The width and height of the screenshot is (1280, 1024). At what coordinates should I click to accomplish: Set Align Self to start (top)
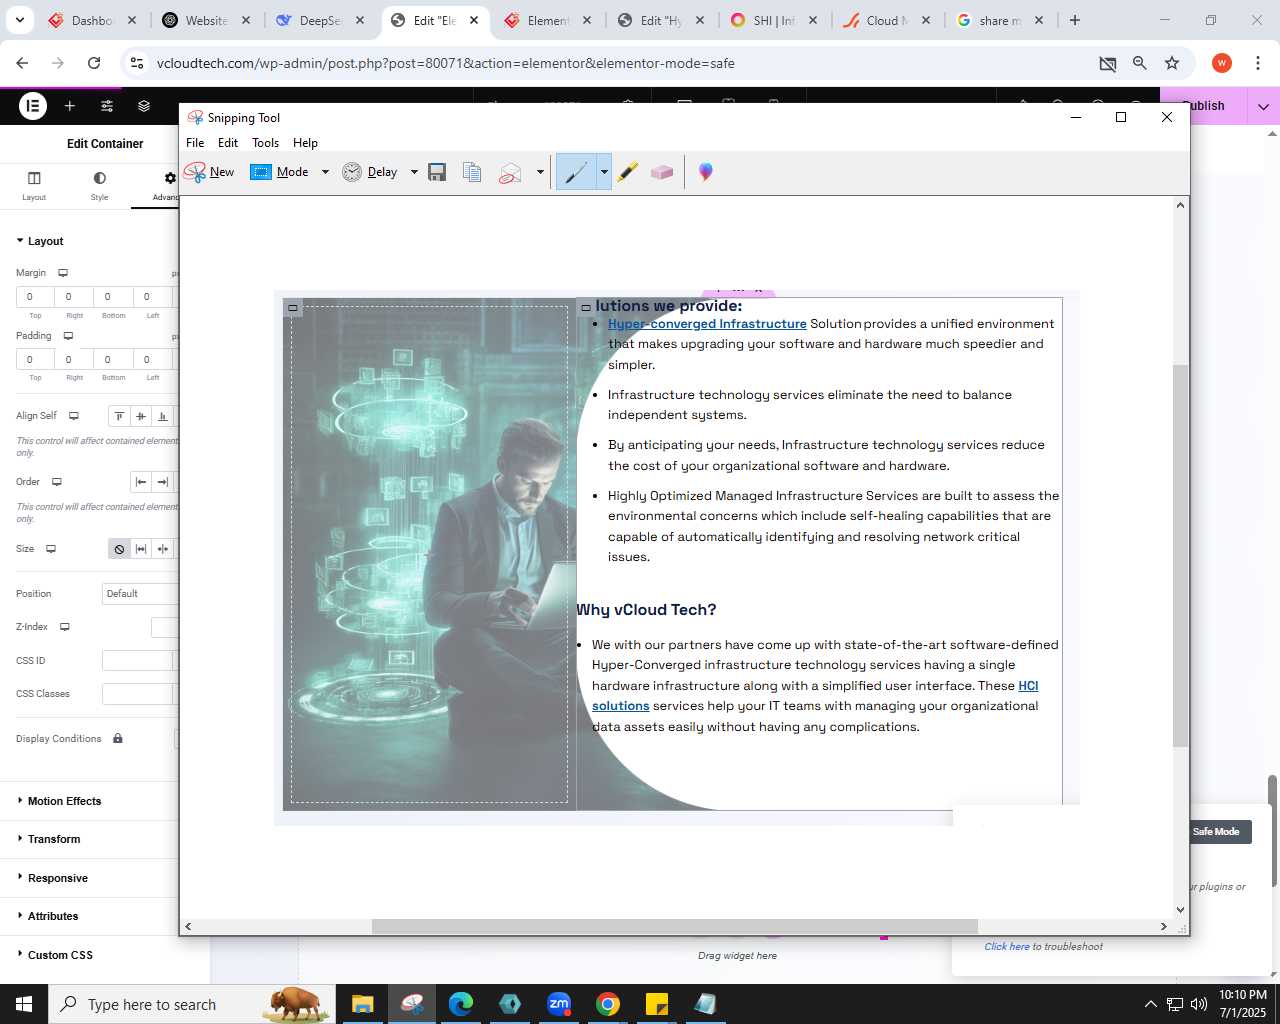point(119,416)
